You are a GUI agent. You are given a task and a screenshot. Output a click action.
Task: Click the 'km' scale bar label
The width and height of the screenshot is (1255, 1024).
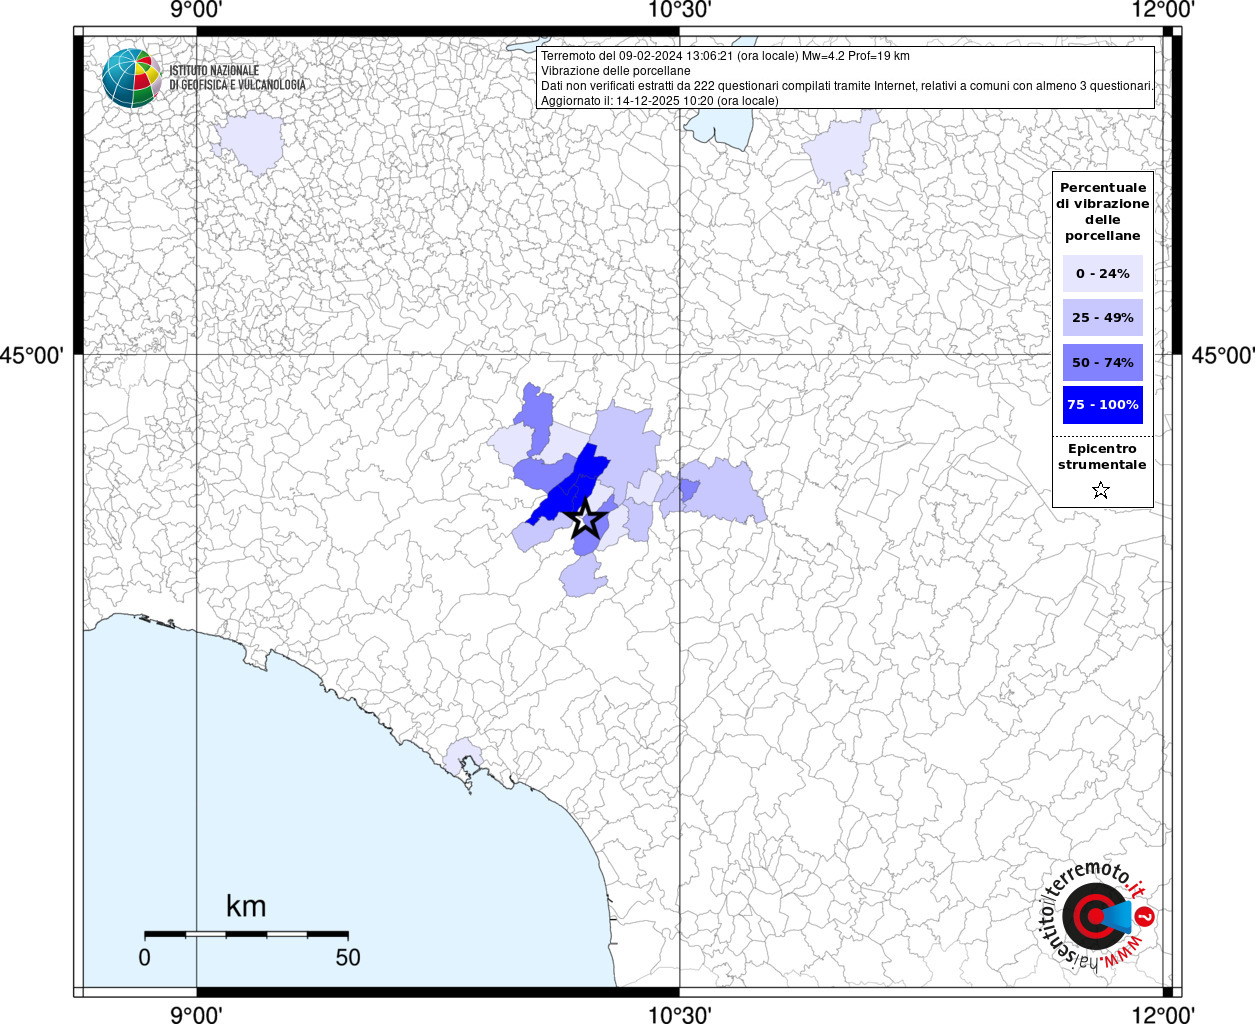[x=246, y=906]
